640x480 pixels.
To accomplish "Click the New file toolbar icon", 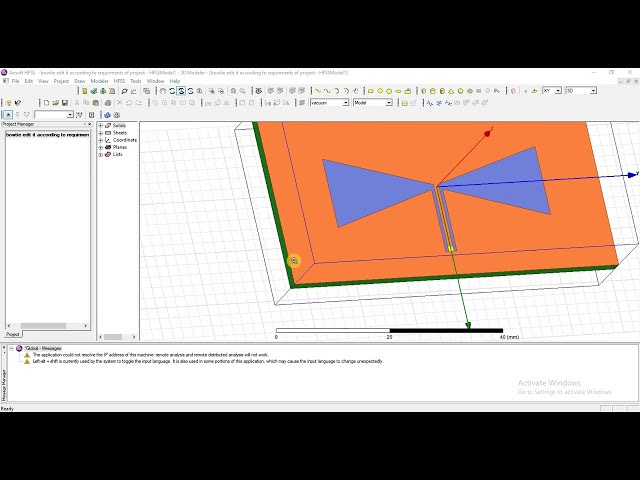I will (x=46, y=103).
